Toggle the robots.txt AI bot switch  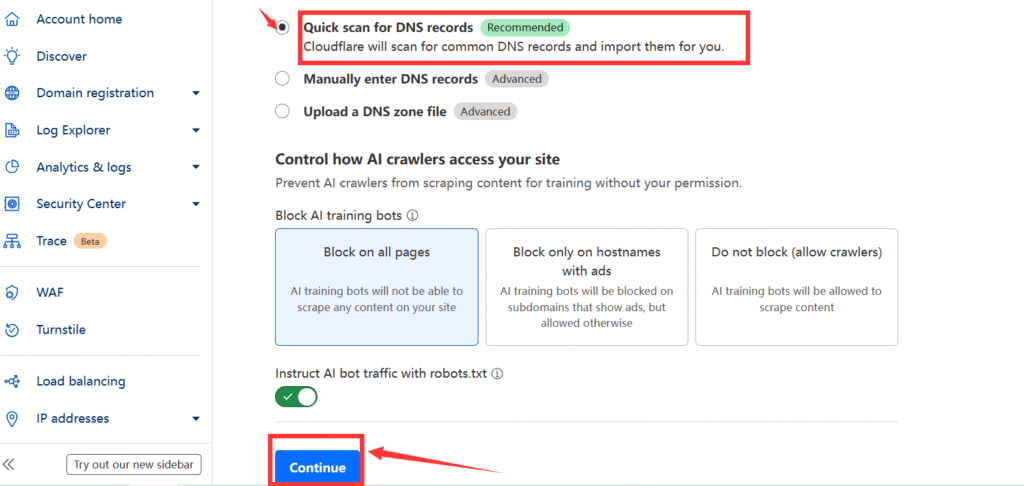pos(296,397)
